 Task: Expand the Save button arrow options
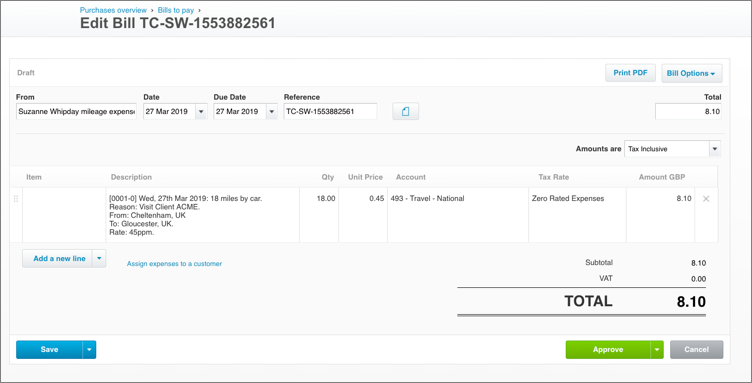89,349
